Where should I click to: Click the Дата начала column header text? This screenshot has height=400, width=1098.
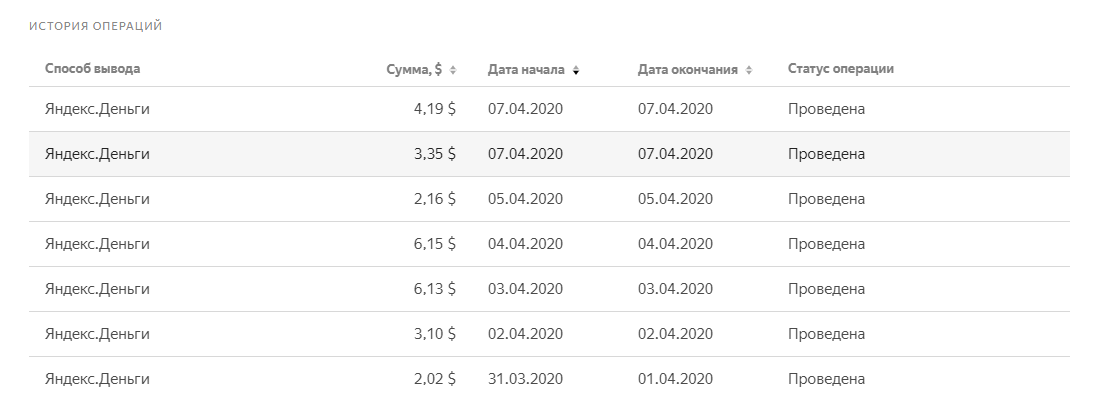tap(526, 69)
